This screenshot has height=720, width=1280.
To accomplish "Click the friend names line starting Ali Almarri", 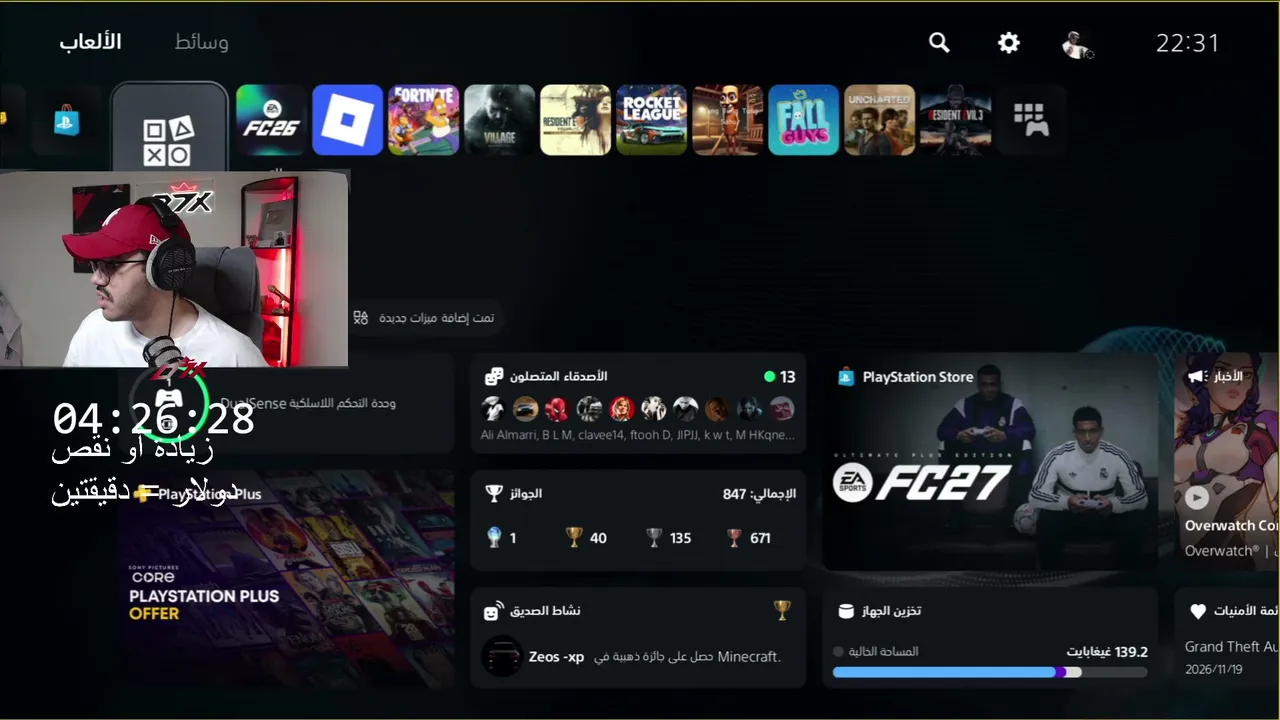I will click(x=638, y=436).
